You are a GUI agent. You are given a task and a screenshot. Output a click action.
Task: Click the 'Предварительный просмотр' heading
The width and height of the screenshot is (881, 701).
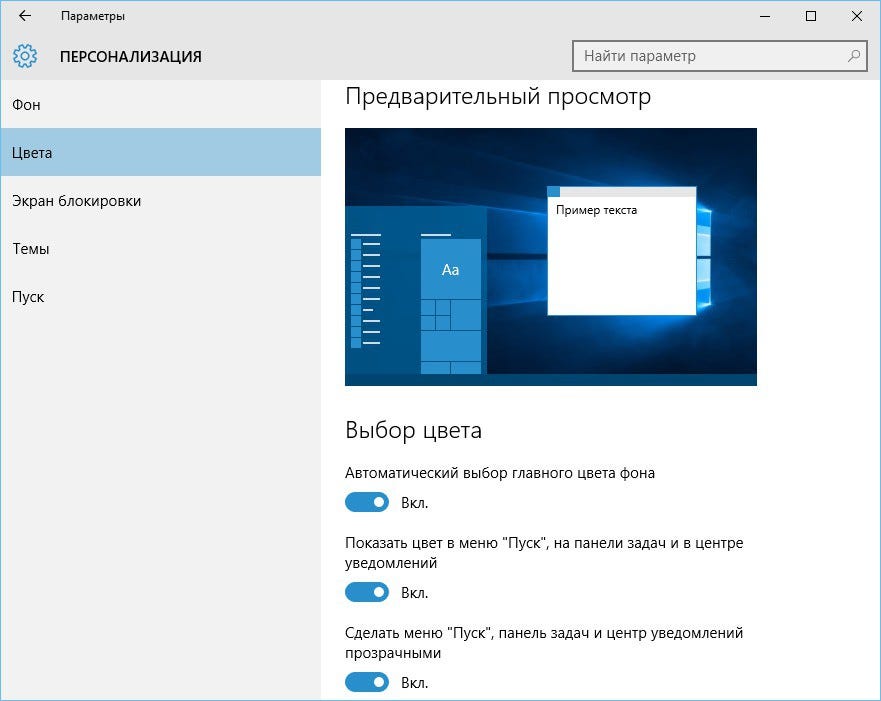coord(498,97)
